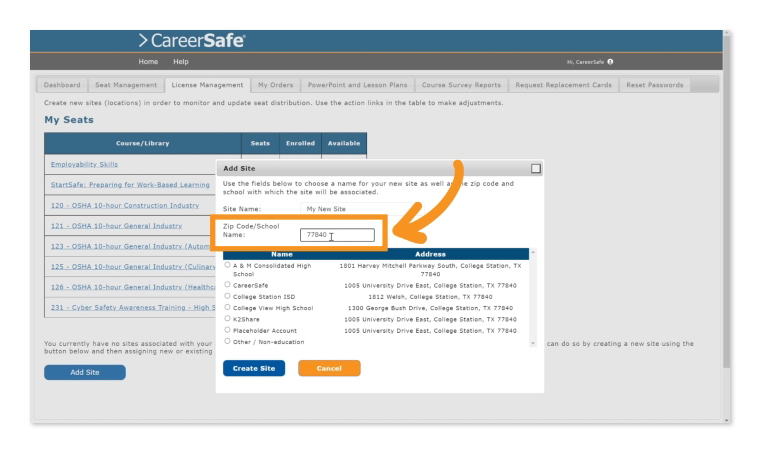The height and width of the screenshot is (453, 760).
Task: Click the Seats column header
Action: 260,143
